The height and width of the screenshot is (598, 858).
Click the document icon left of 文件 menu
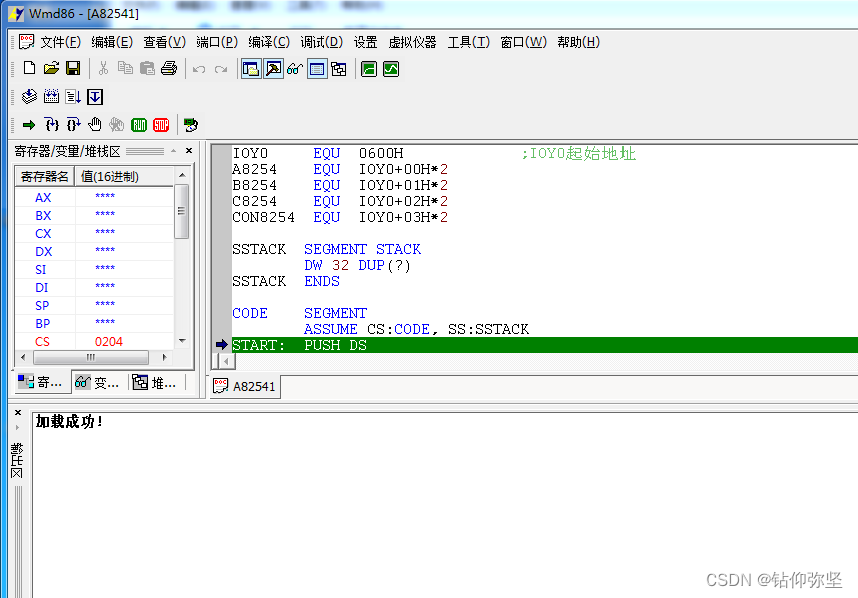tap(26, 42)
